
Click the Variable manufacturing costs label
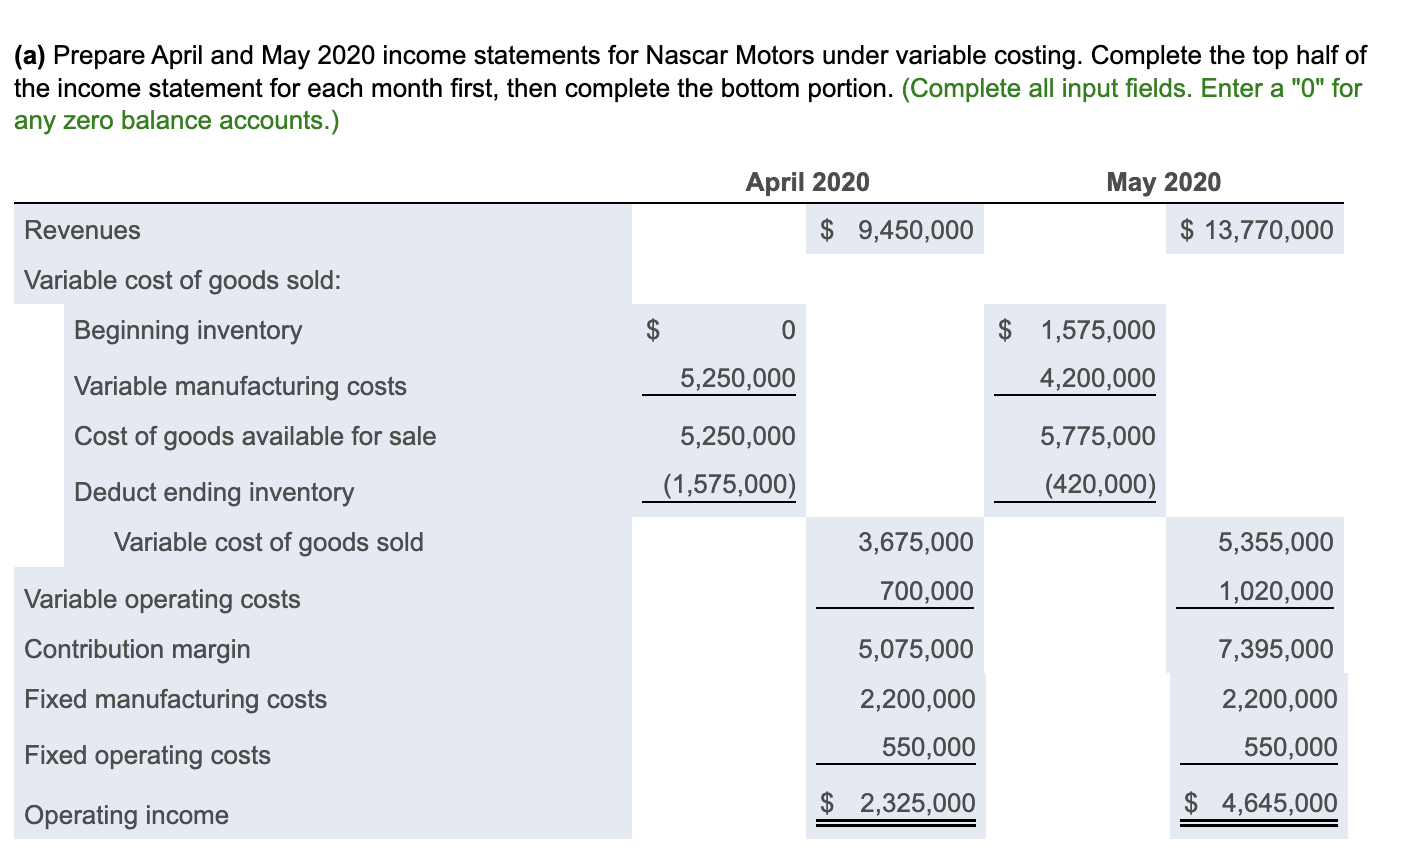[240, 386]
